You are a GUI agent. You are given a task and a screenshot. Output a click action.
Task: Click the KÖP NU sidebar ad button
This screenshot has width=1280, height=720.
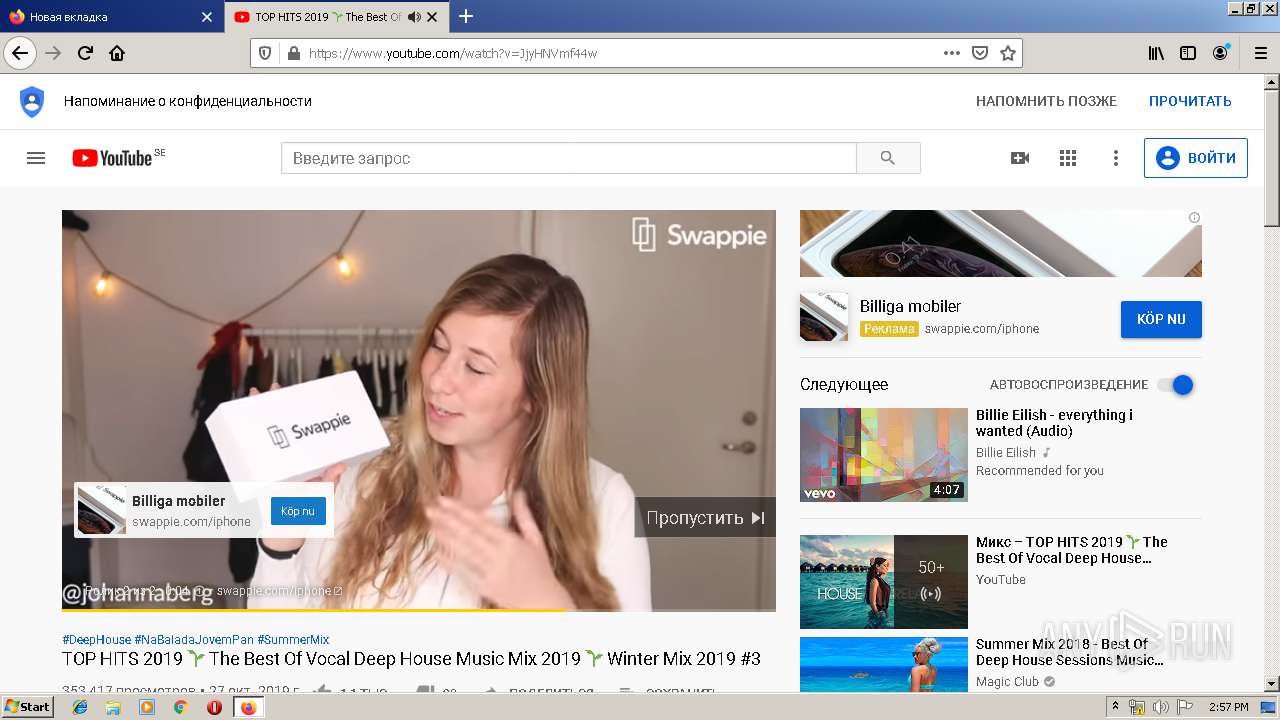tap(1161, 319)
